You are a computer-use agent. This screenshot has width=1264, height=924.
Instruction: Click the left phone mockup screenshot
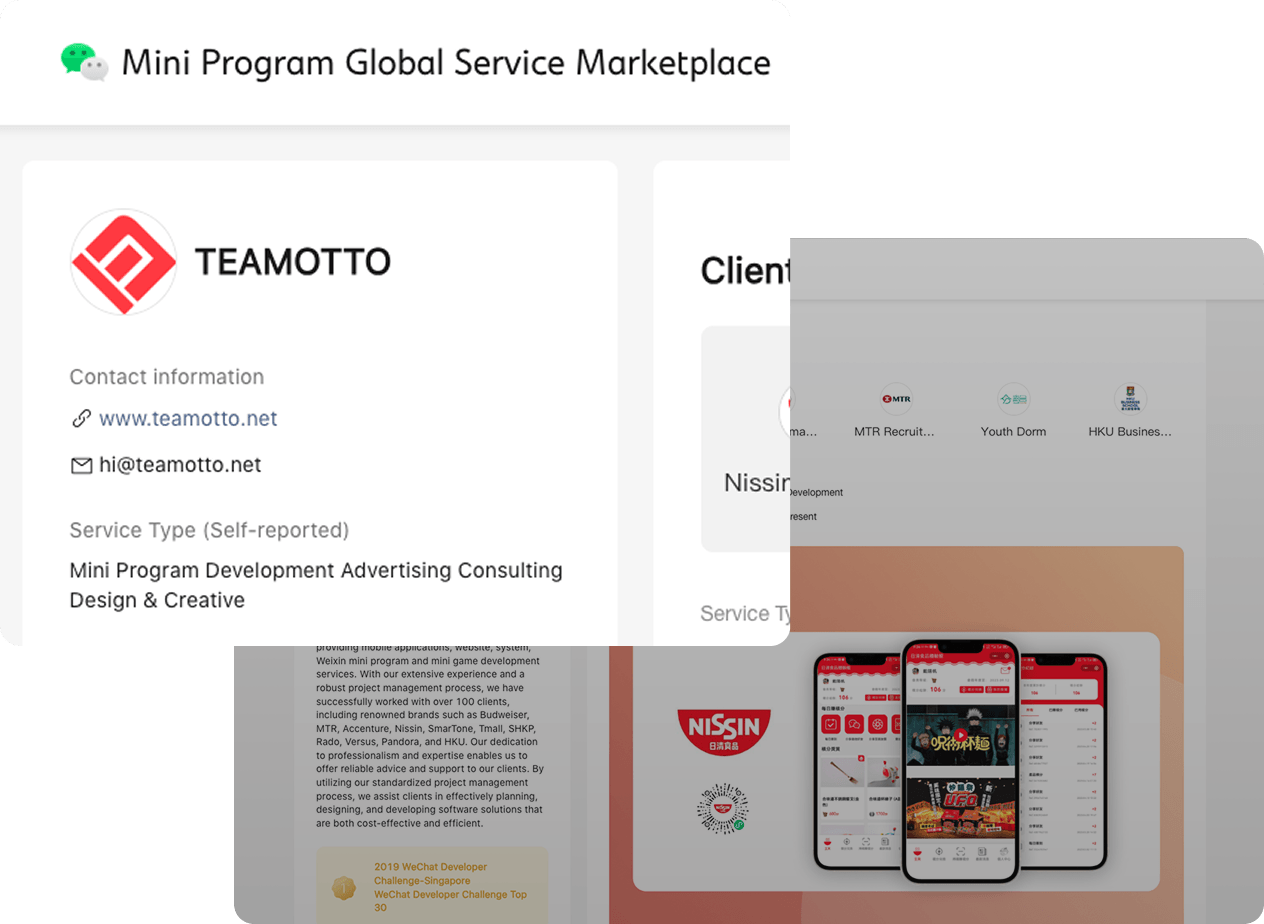pos(860,760)
